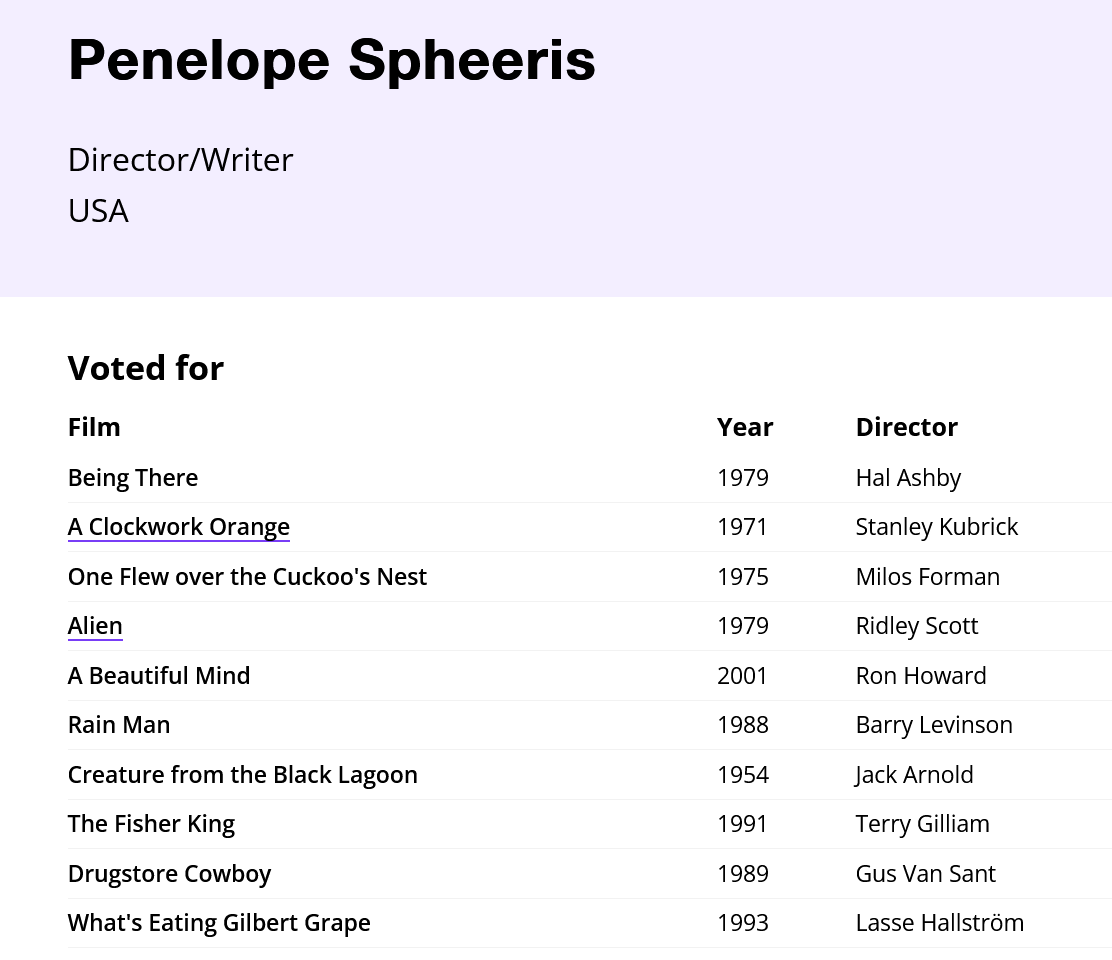Select What's Eating Gilbert Grape row
The image size is (1112, 960).
coord(590,923)
